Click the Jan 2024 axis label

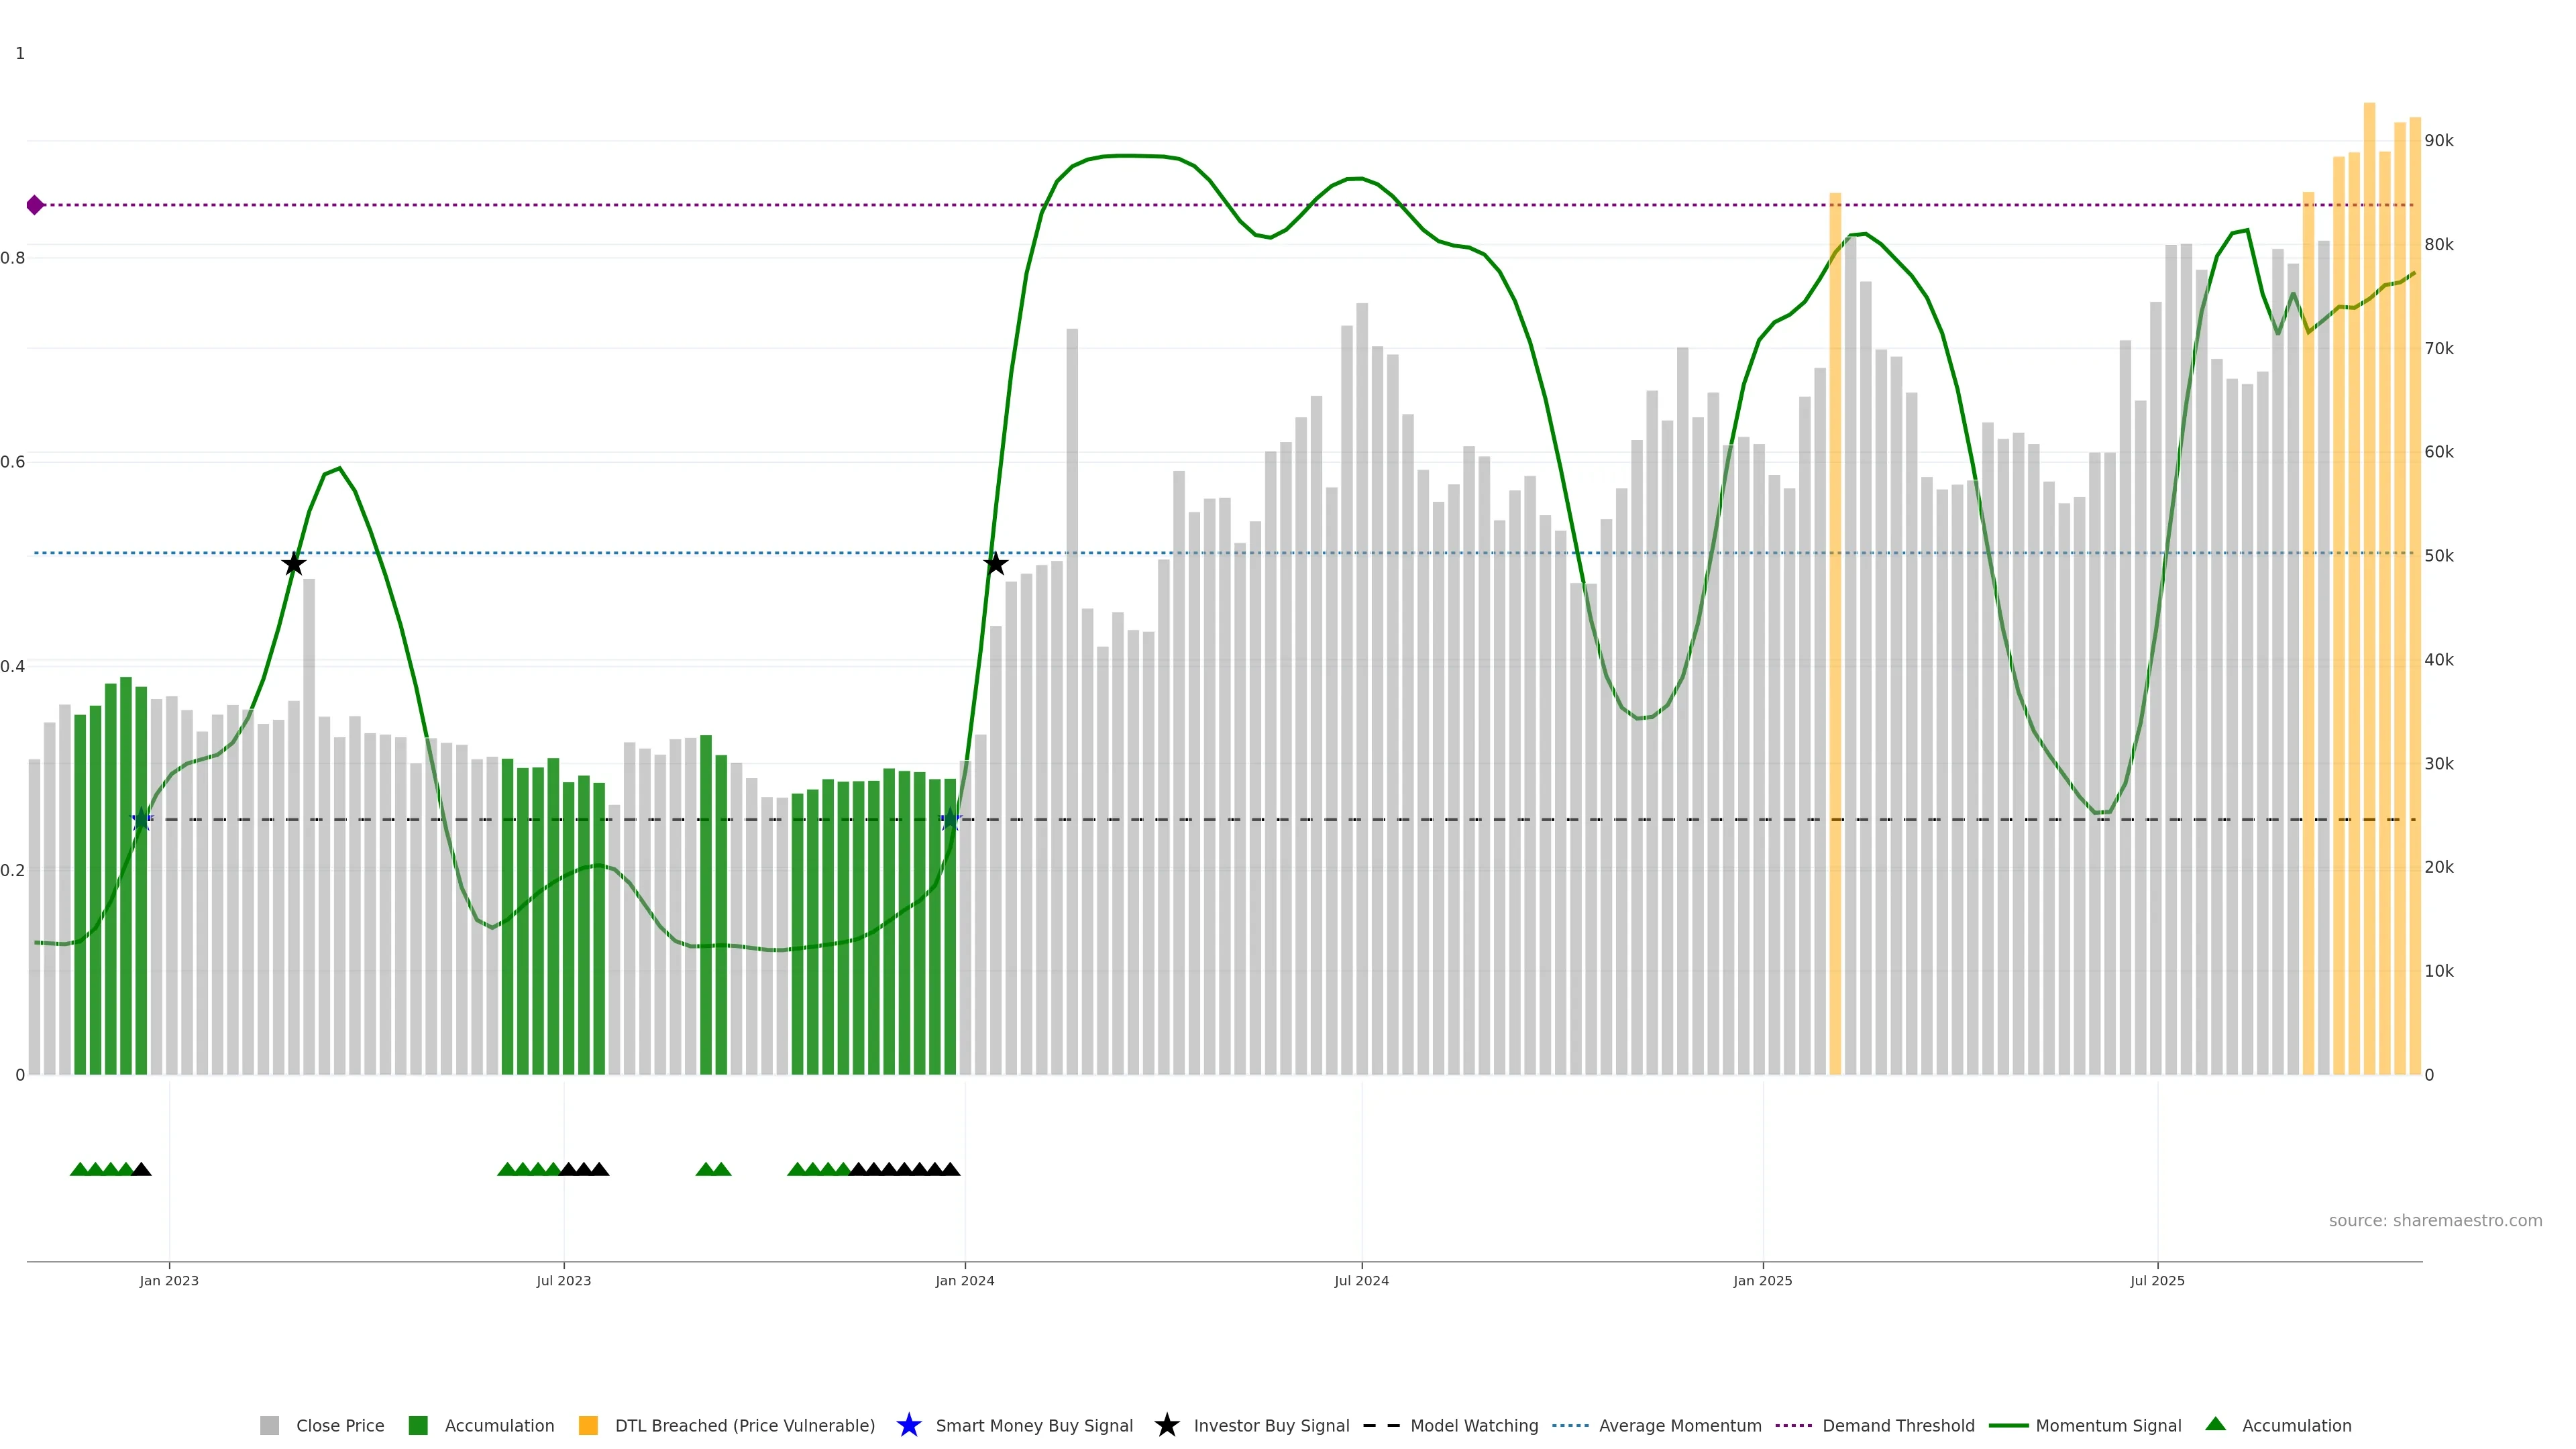pos(964,1280)
